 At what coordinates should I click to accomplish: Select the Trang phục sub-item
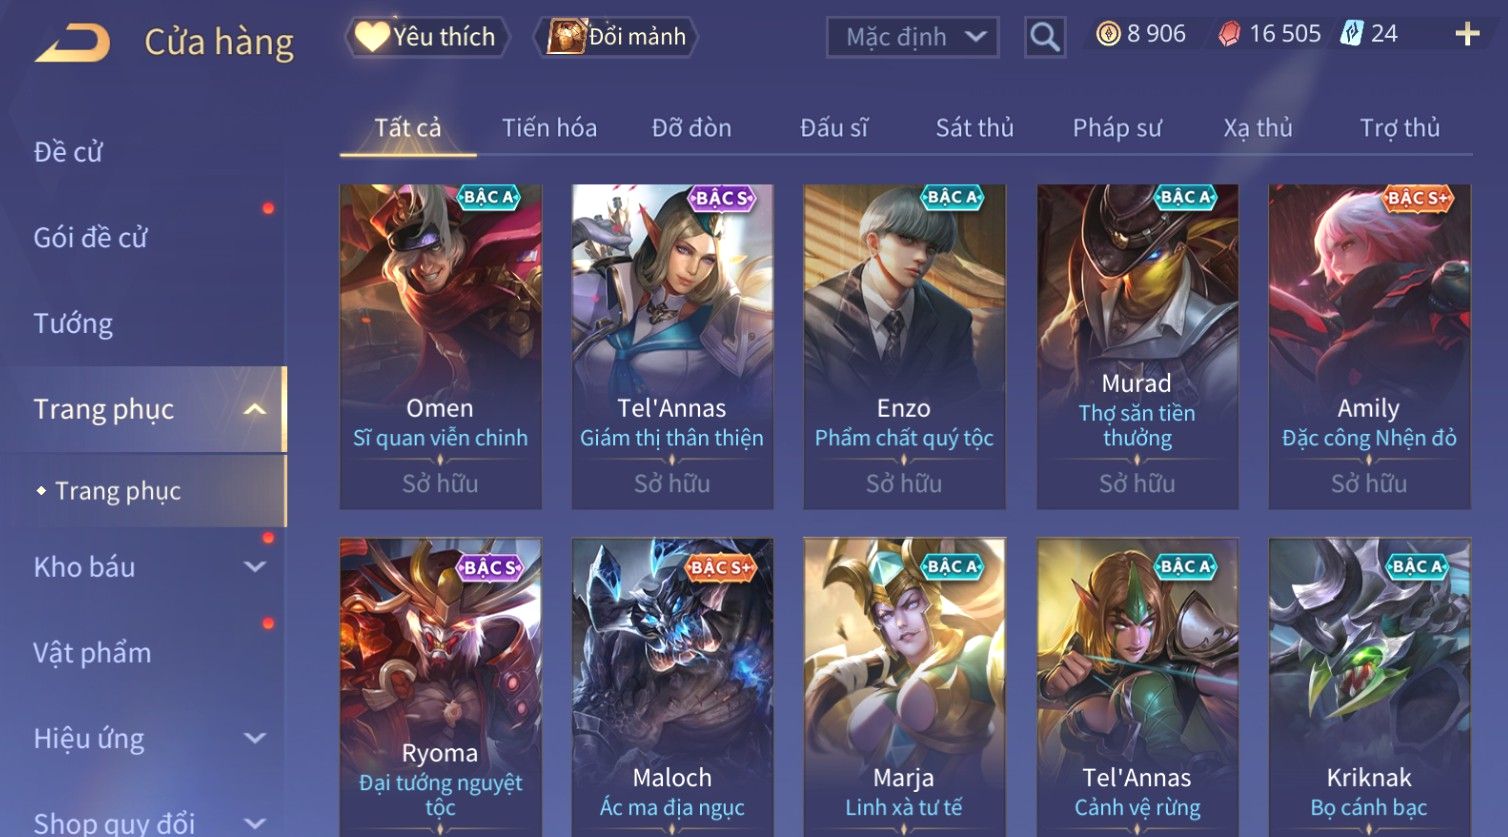[118, 491]
